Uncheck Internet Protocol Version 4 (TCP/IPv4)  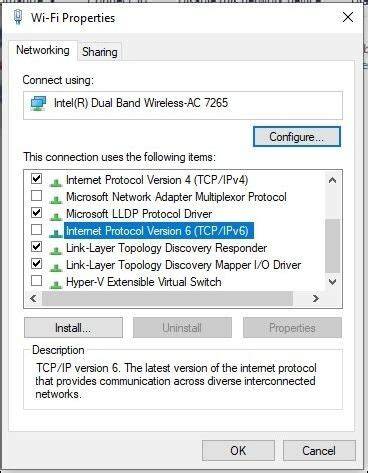click(x=36, y=179)
